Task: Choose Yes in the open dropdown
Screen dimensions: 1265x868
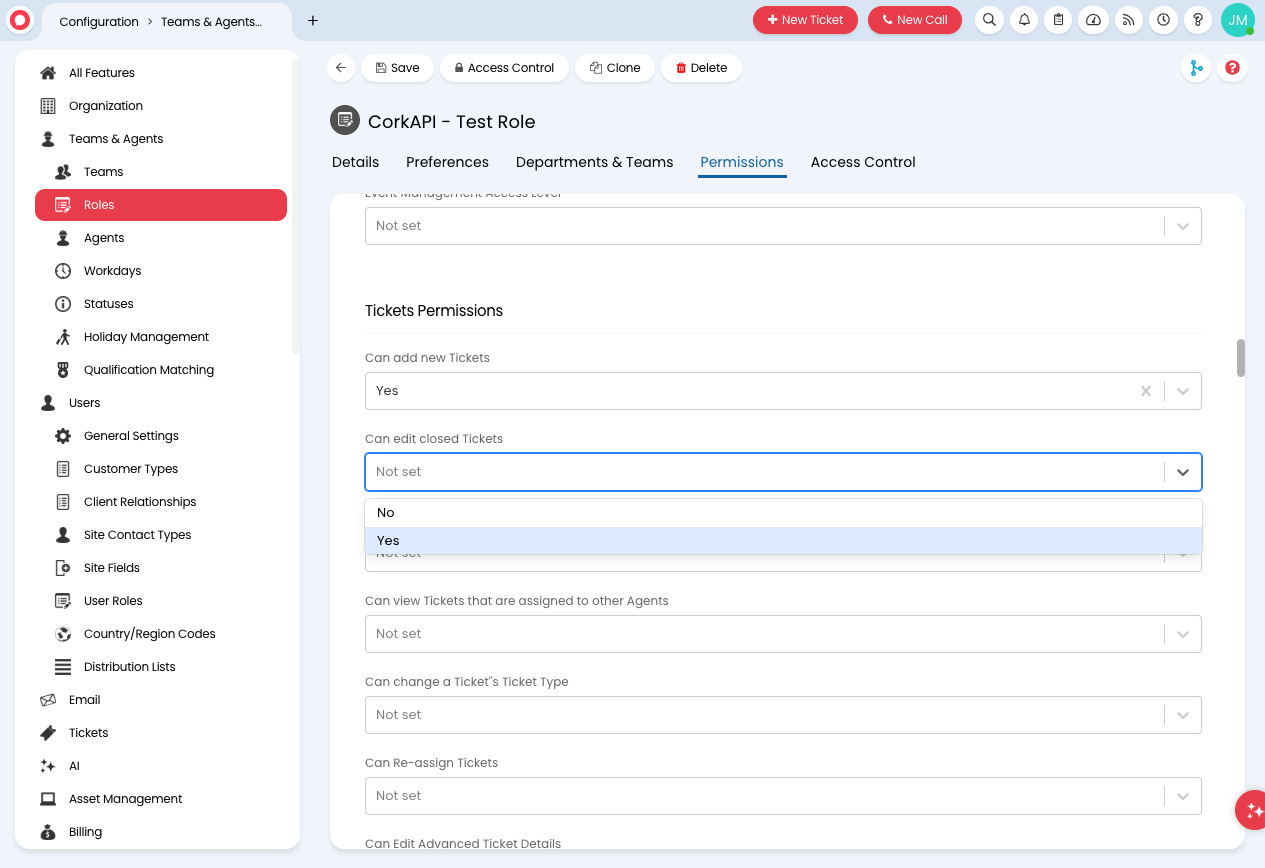Action: (783, 541)
